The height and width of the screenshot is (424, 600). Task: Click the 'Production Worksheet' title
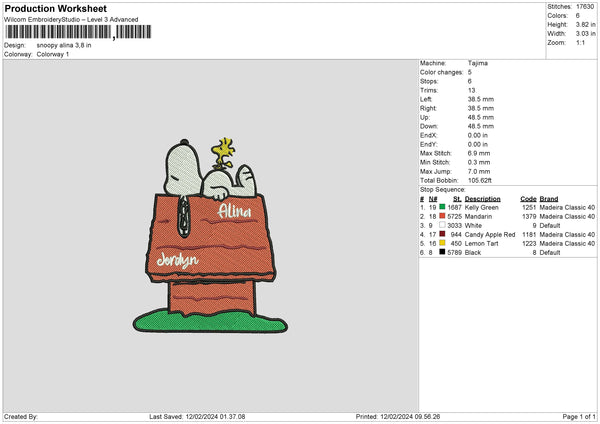(x=55, y=8)
